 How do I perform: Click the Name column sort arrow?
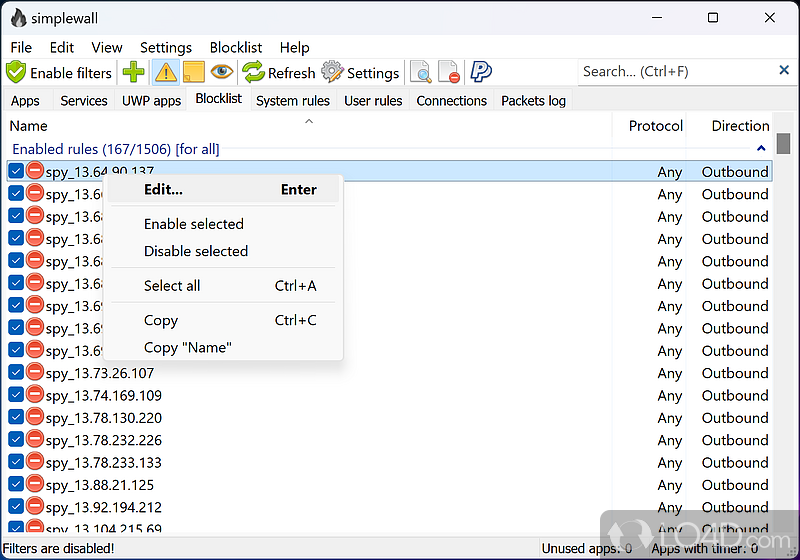coord(309,121)
